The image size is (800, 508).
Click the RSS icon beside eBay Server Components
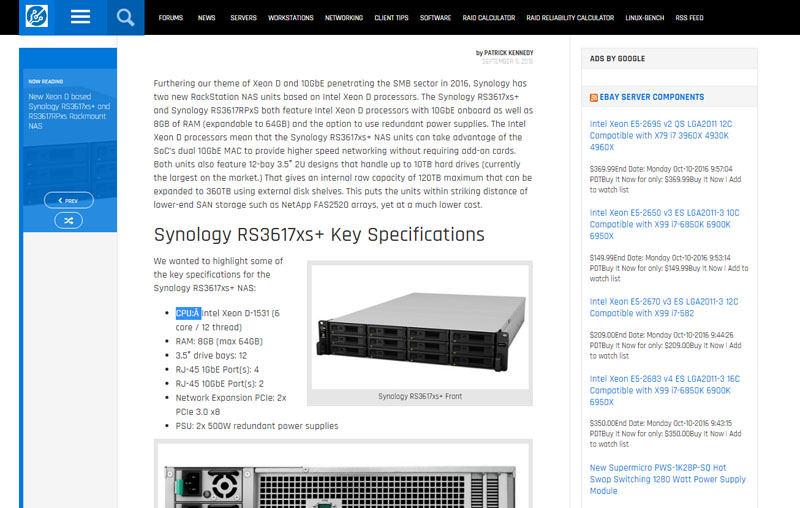(x=593, y=97)
